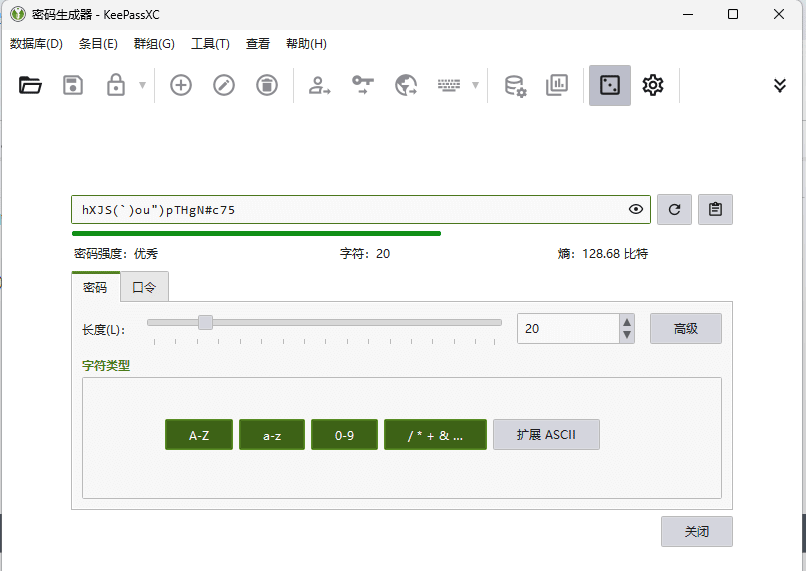807x571 pixels.
Task: Click the save database icon
Action: [73, 85]
